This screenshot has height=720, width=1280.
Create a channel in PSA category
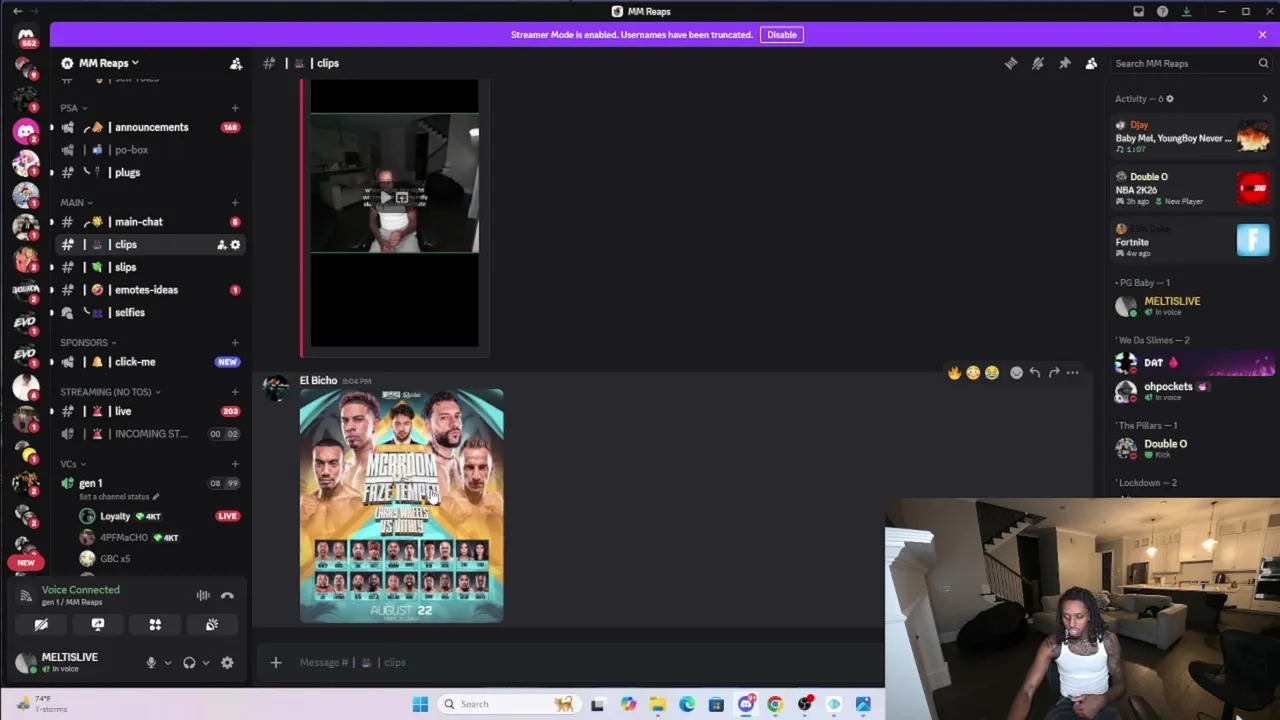tap(235, 108)
